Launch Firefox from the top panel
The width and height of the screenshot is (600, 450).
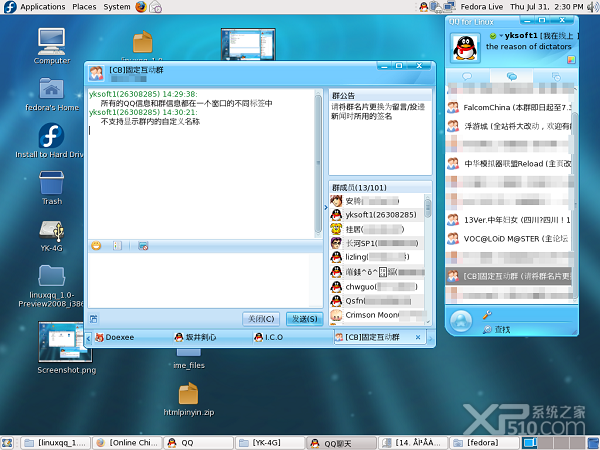coord(141,7)
